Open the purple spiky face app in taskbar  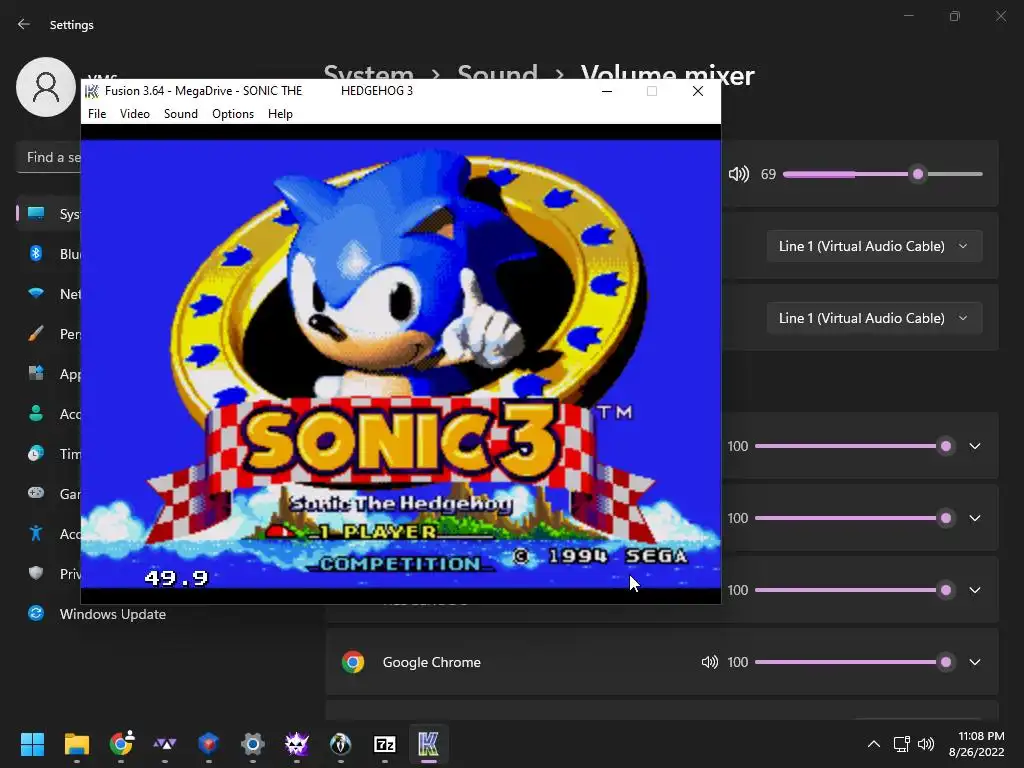coord(296,744)
